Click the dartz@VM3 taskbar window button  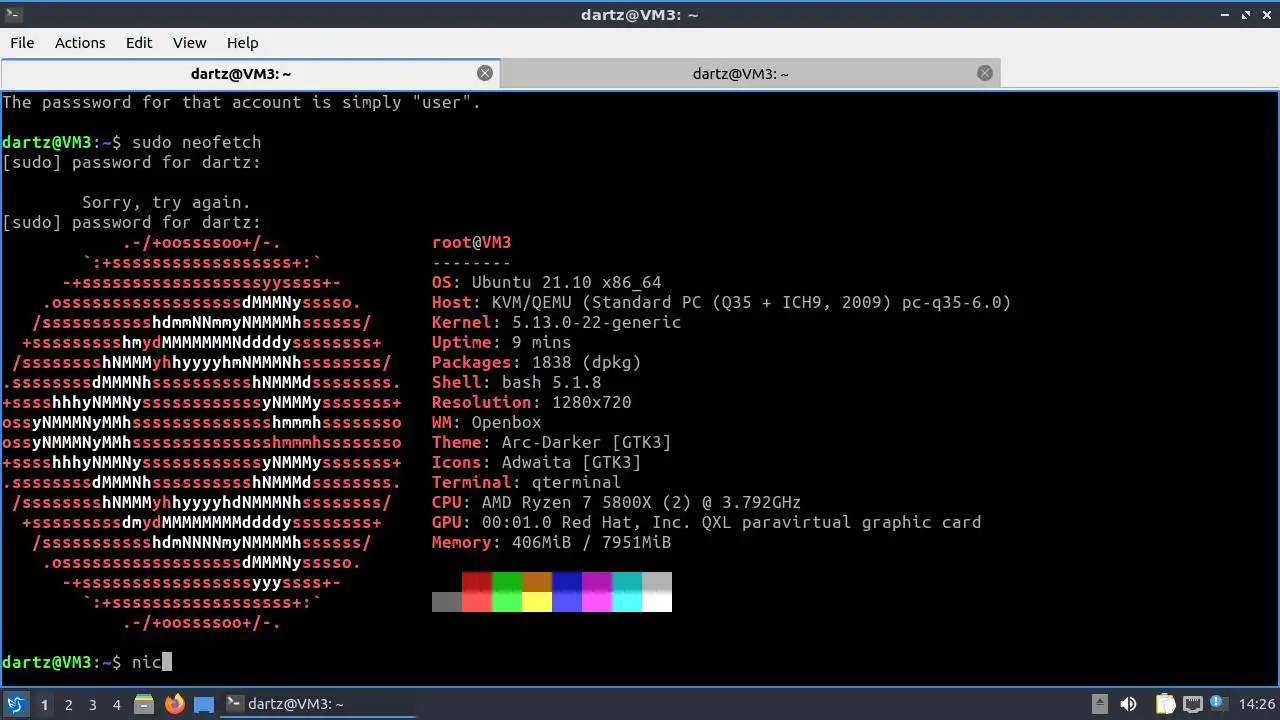tap(318, 704)
